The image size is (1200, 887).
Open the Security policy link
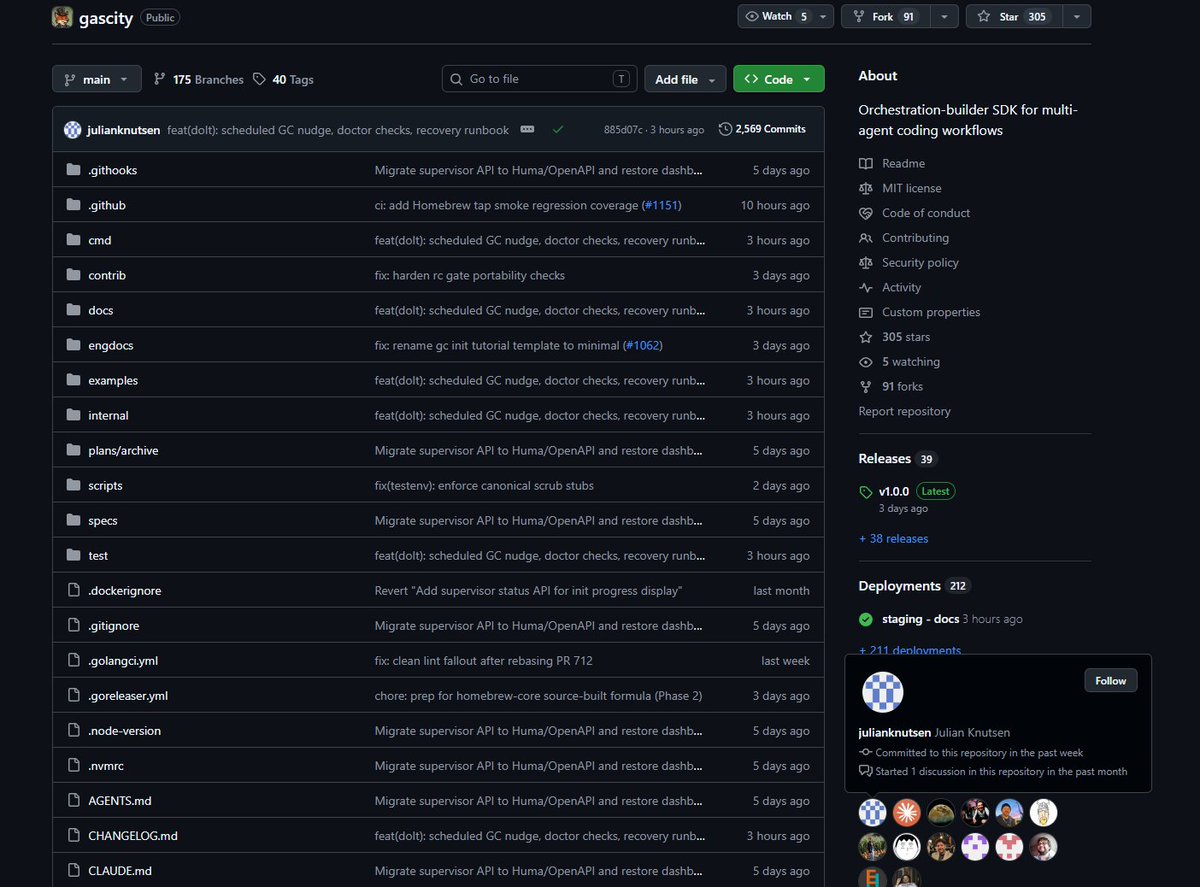pyautogui.click(x=909, y=262)
